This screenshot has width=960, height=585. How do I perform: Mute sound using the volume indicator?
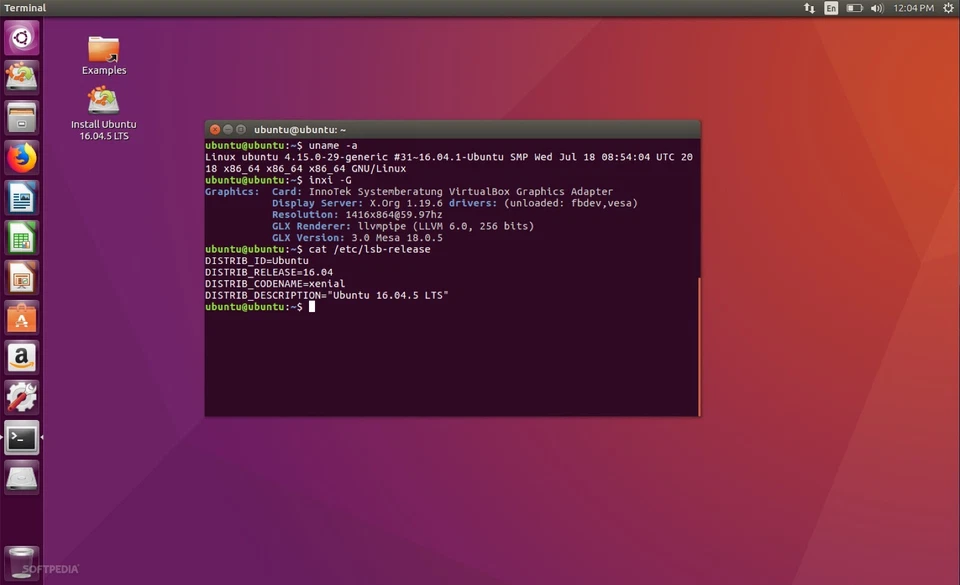(x=876, y=8)
